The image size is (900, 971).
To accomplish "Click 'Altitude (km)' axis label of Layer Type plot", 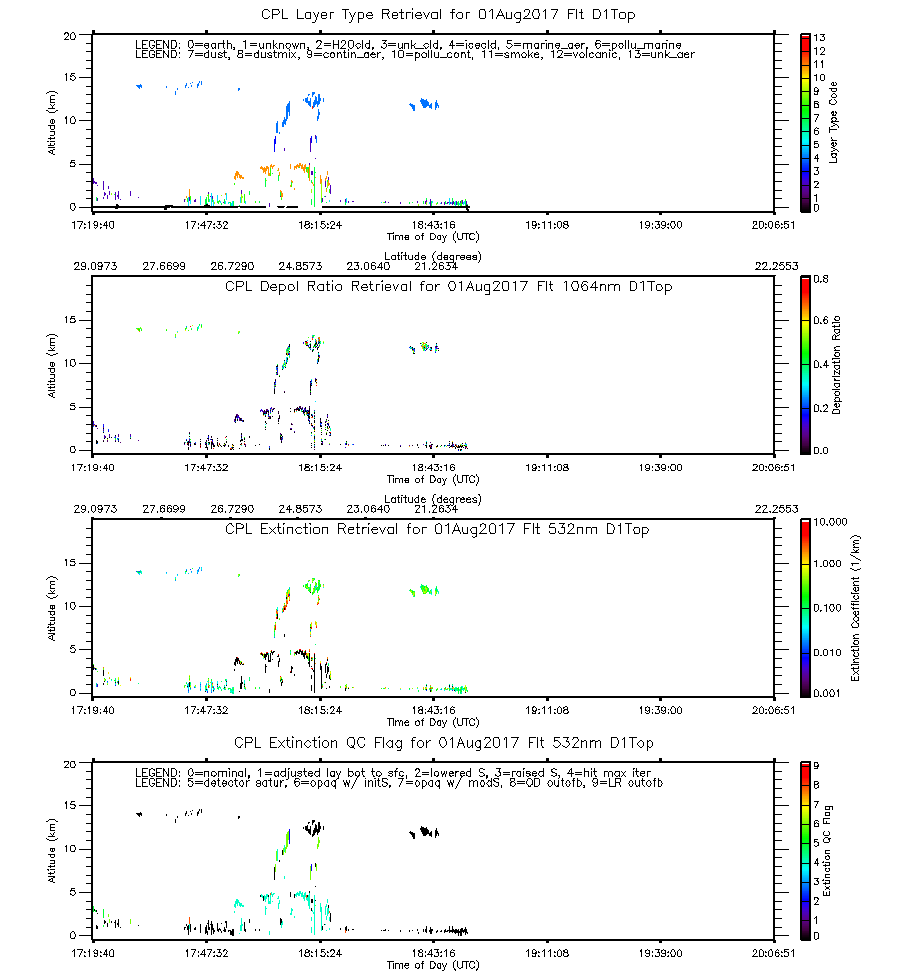I will (51, 123).
